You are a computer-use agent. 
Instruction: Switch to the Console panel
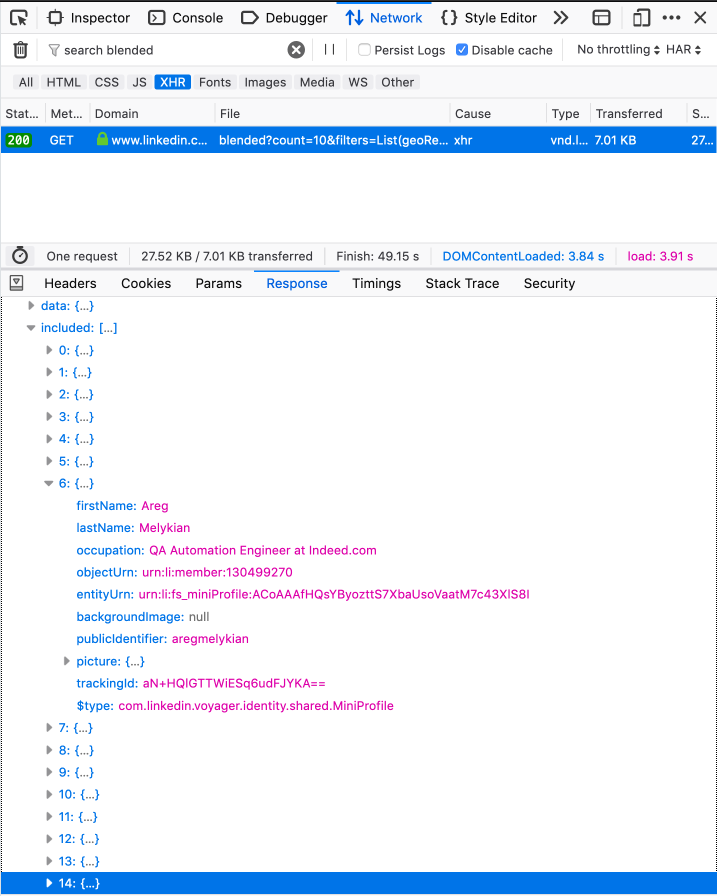tap(186, 18)
